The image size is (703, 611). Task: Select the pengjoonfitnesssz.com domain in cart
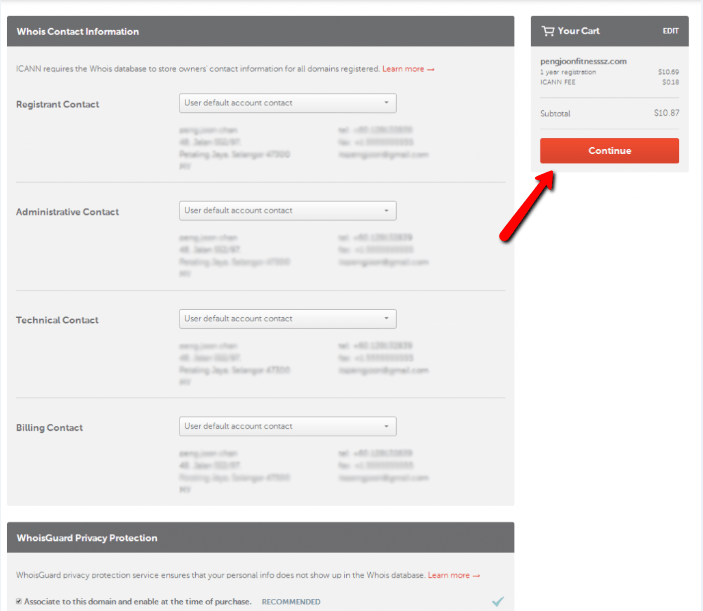[583, 61]
